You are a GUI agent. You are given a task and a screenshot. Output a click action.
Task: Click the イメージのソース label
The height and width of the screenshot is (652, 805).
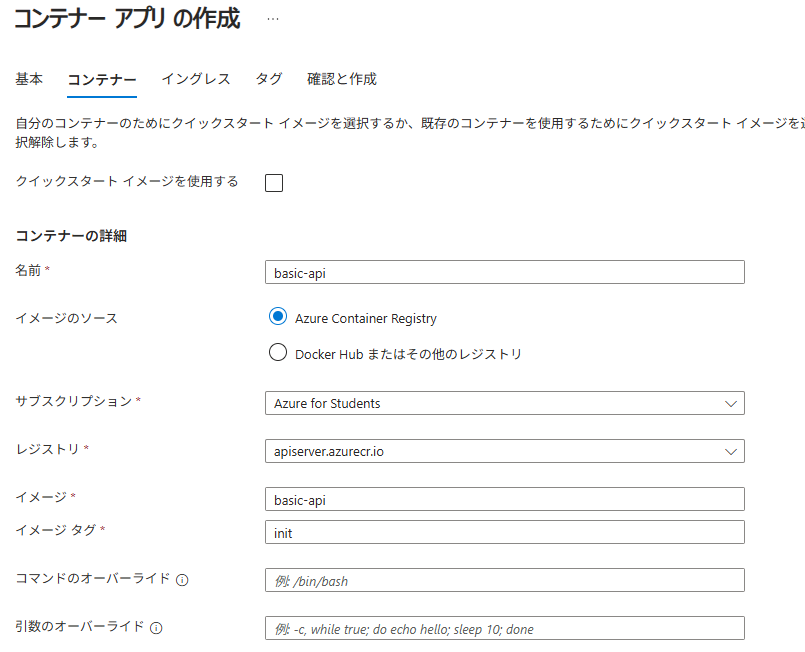click(66, 318)
